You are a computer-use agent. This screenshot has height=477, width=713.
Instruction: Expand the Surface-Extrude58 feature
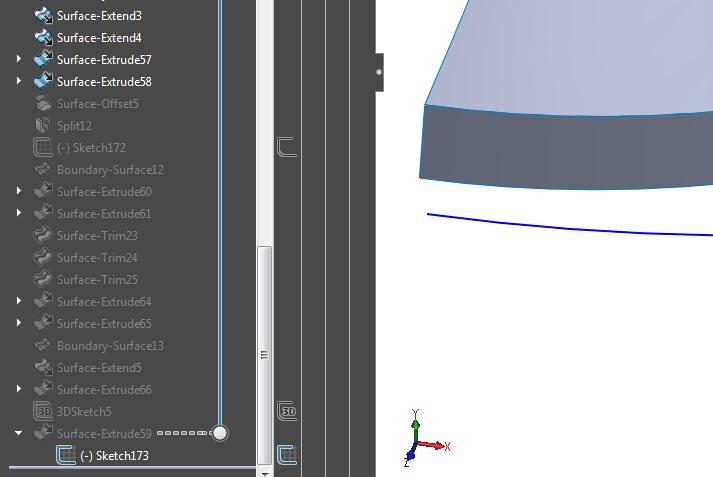19,81
